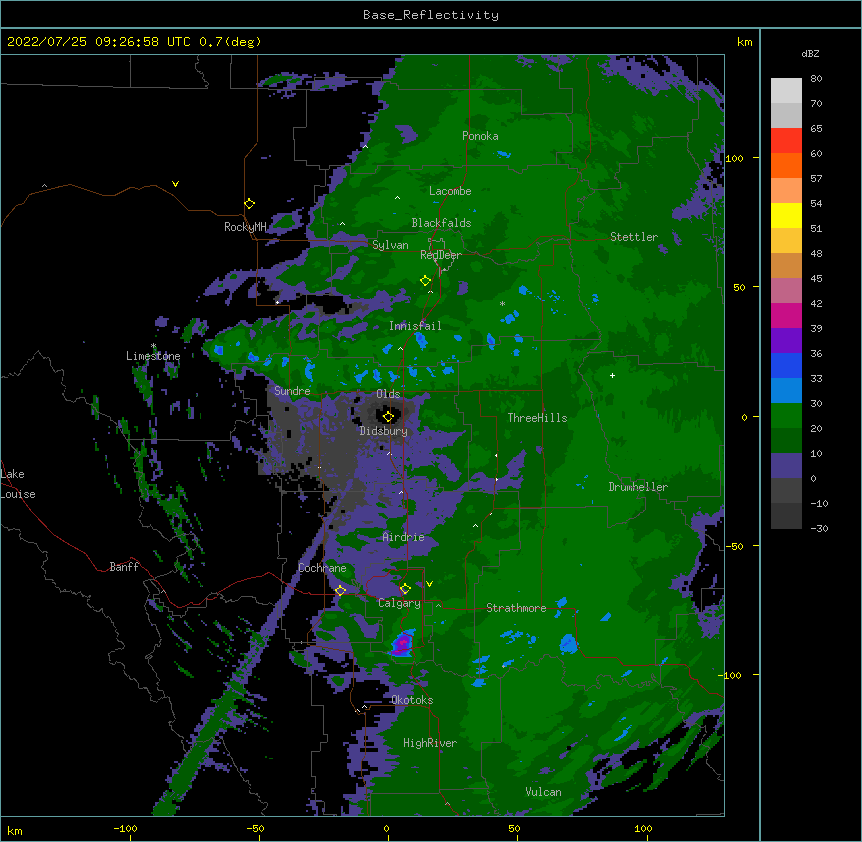Viewport: 862px width, 842px height.
Task: Click the Lake Louise label
Action: coord(17,484)
